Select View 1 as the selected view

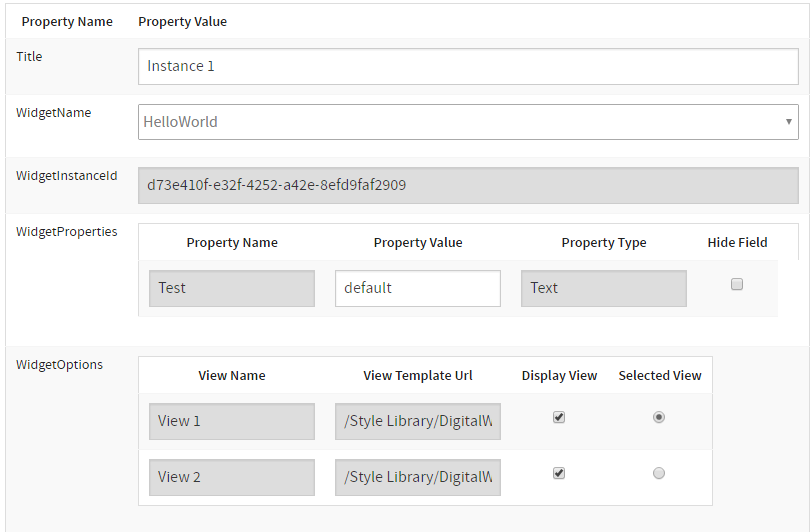click(x=659, y=418)
